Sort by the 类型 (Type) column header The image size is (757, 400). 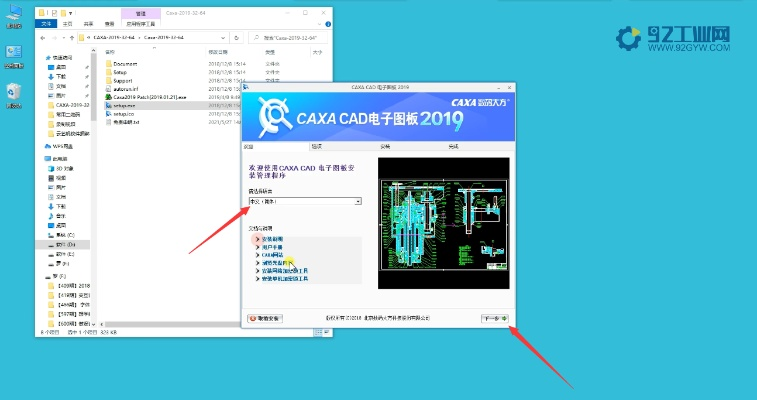point(270,52)
